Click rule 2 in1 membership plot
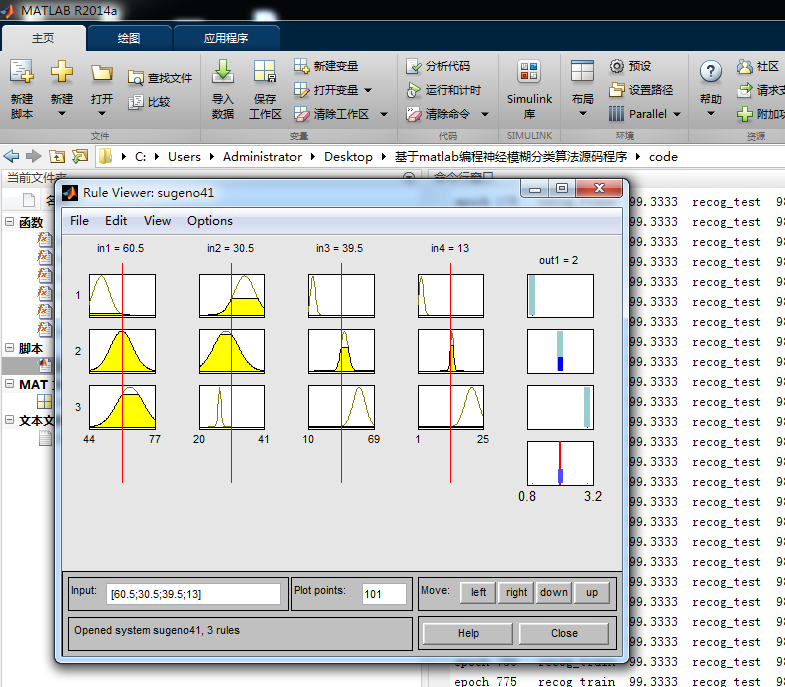785x687 pixels. click(x=122, y=352)
